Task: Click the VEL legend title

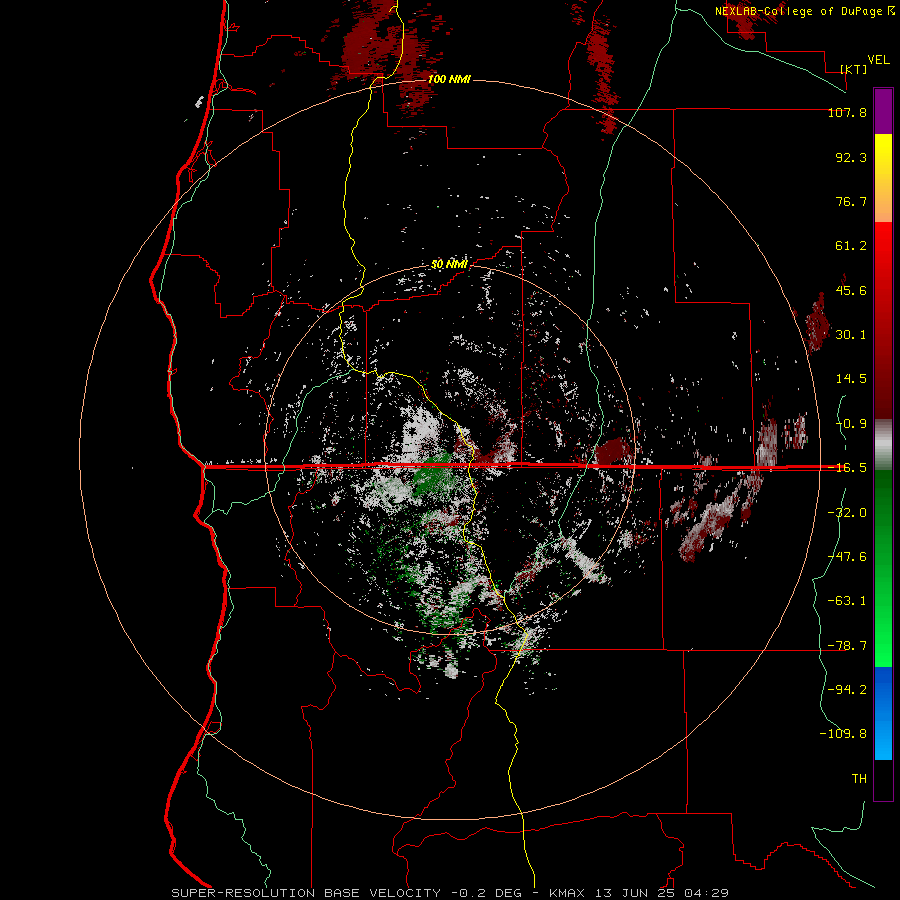Action: point(878,60)
